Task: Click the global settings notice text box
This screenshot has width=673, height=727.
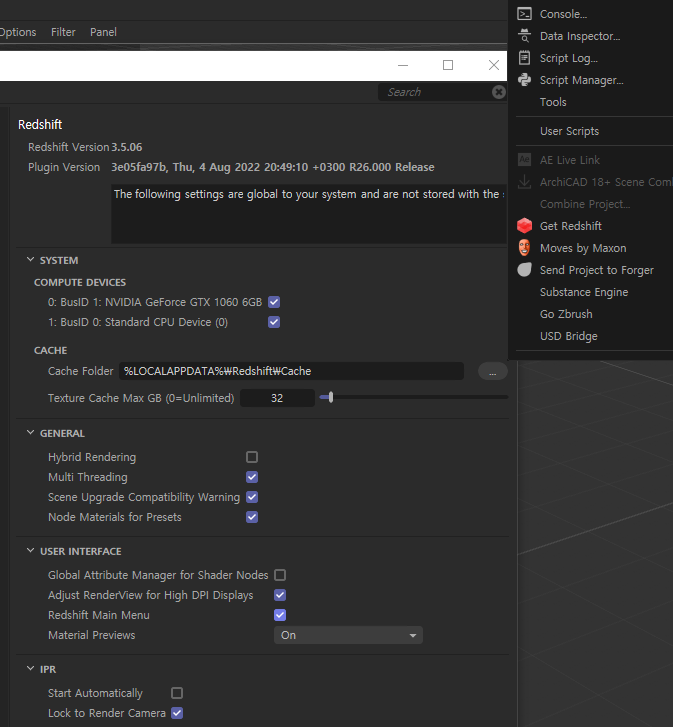Action: [x=309, y=214]
